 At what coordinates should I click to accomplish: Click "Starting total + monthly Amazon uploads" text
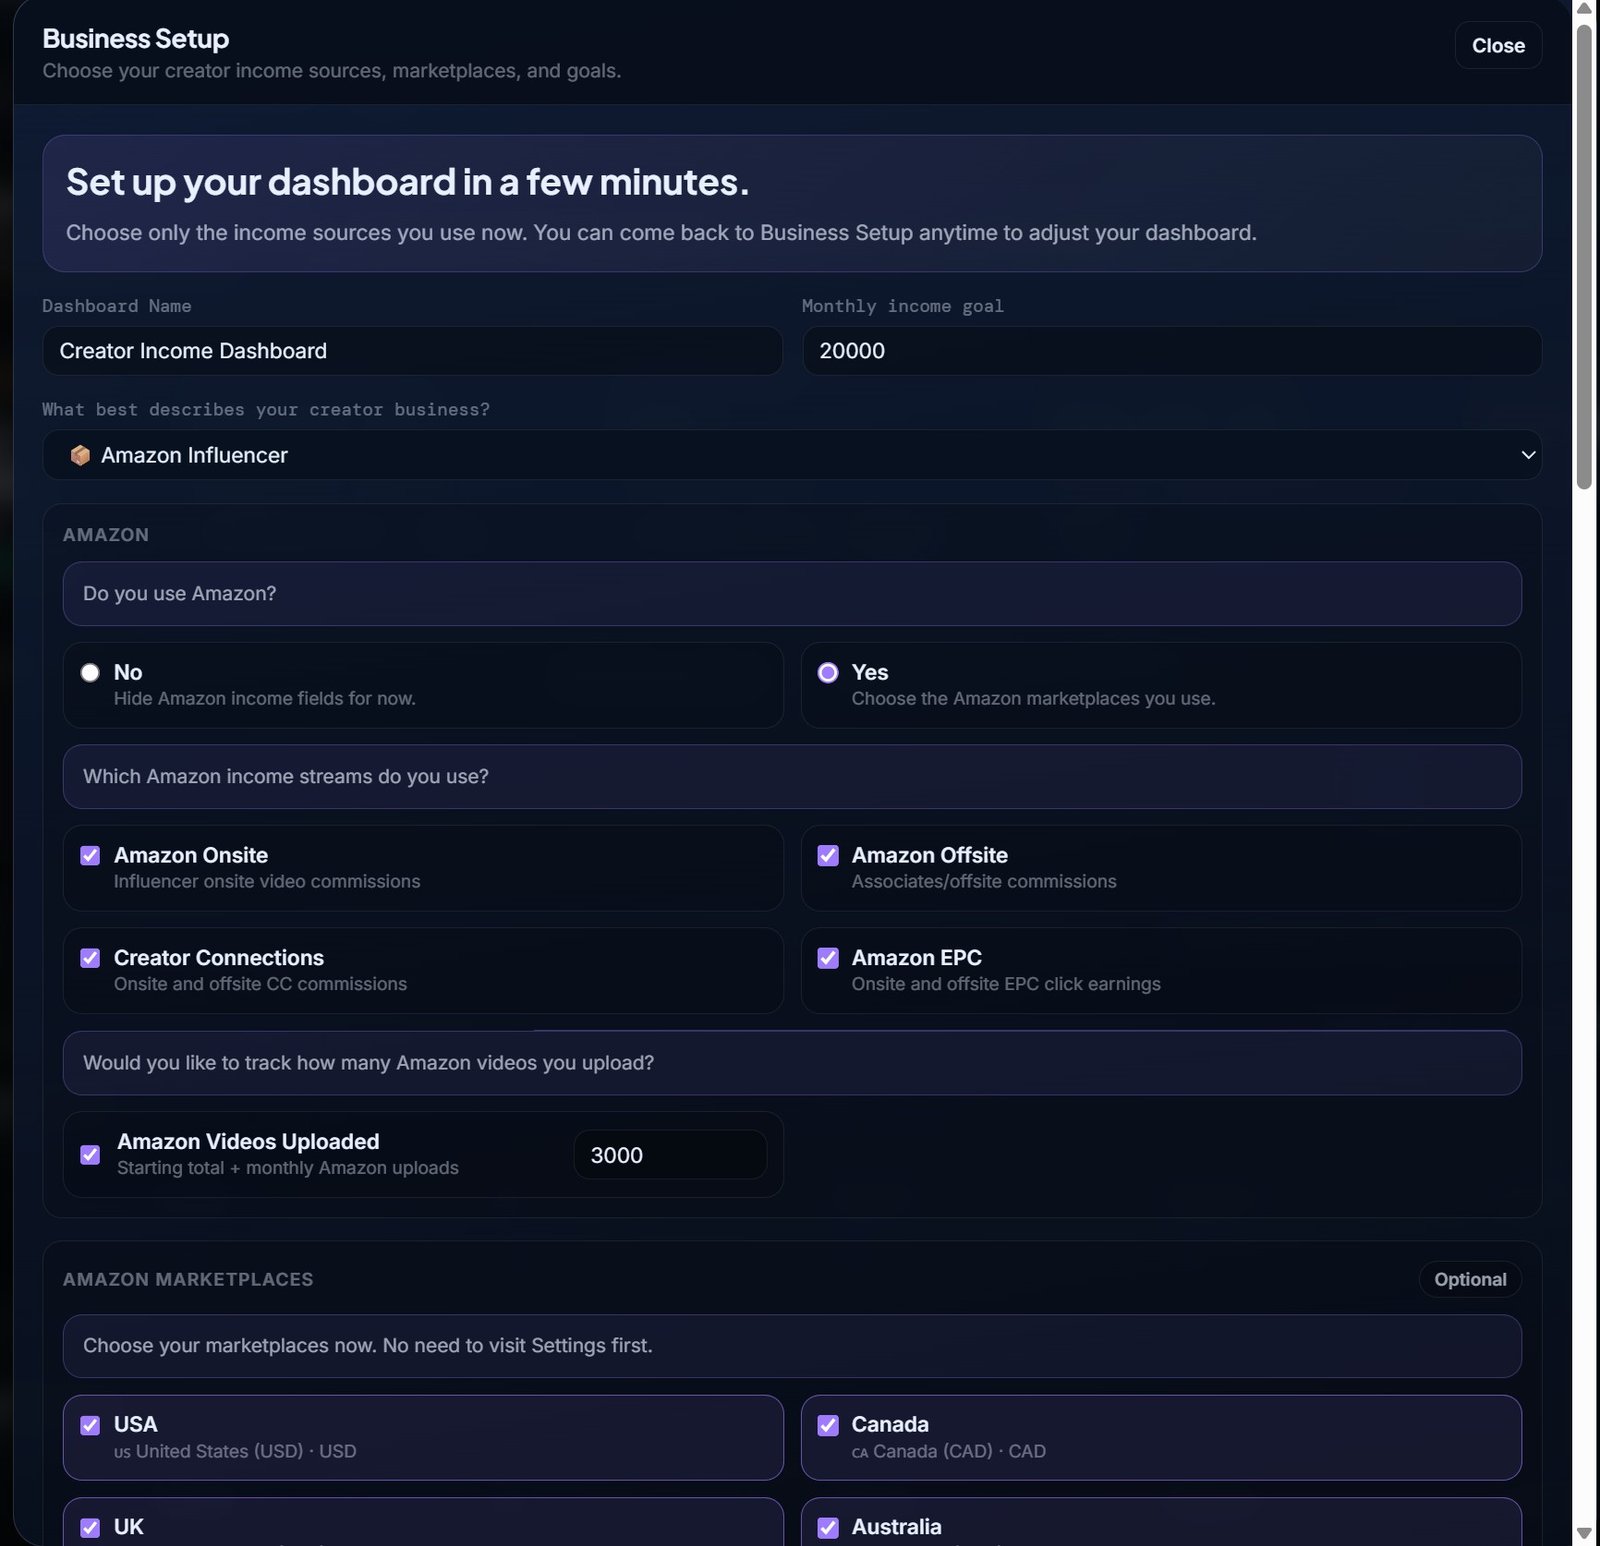[288, 1168]
